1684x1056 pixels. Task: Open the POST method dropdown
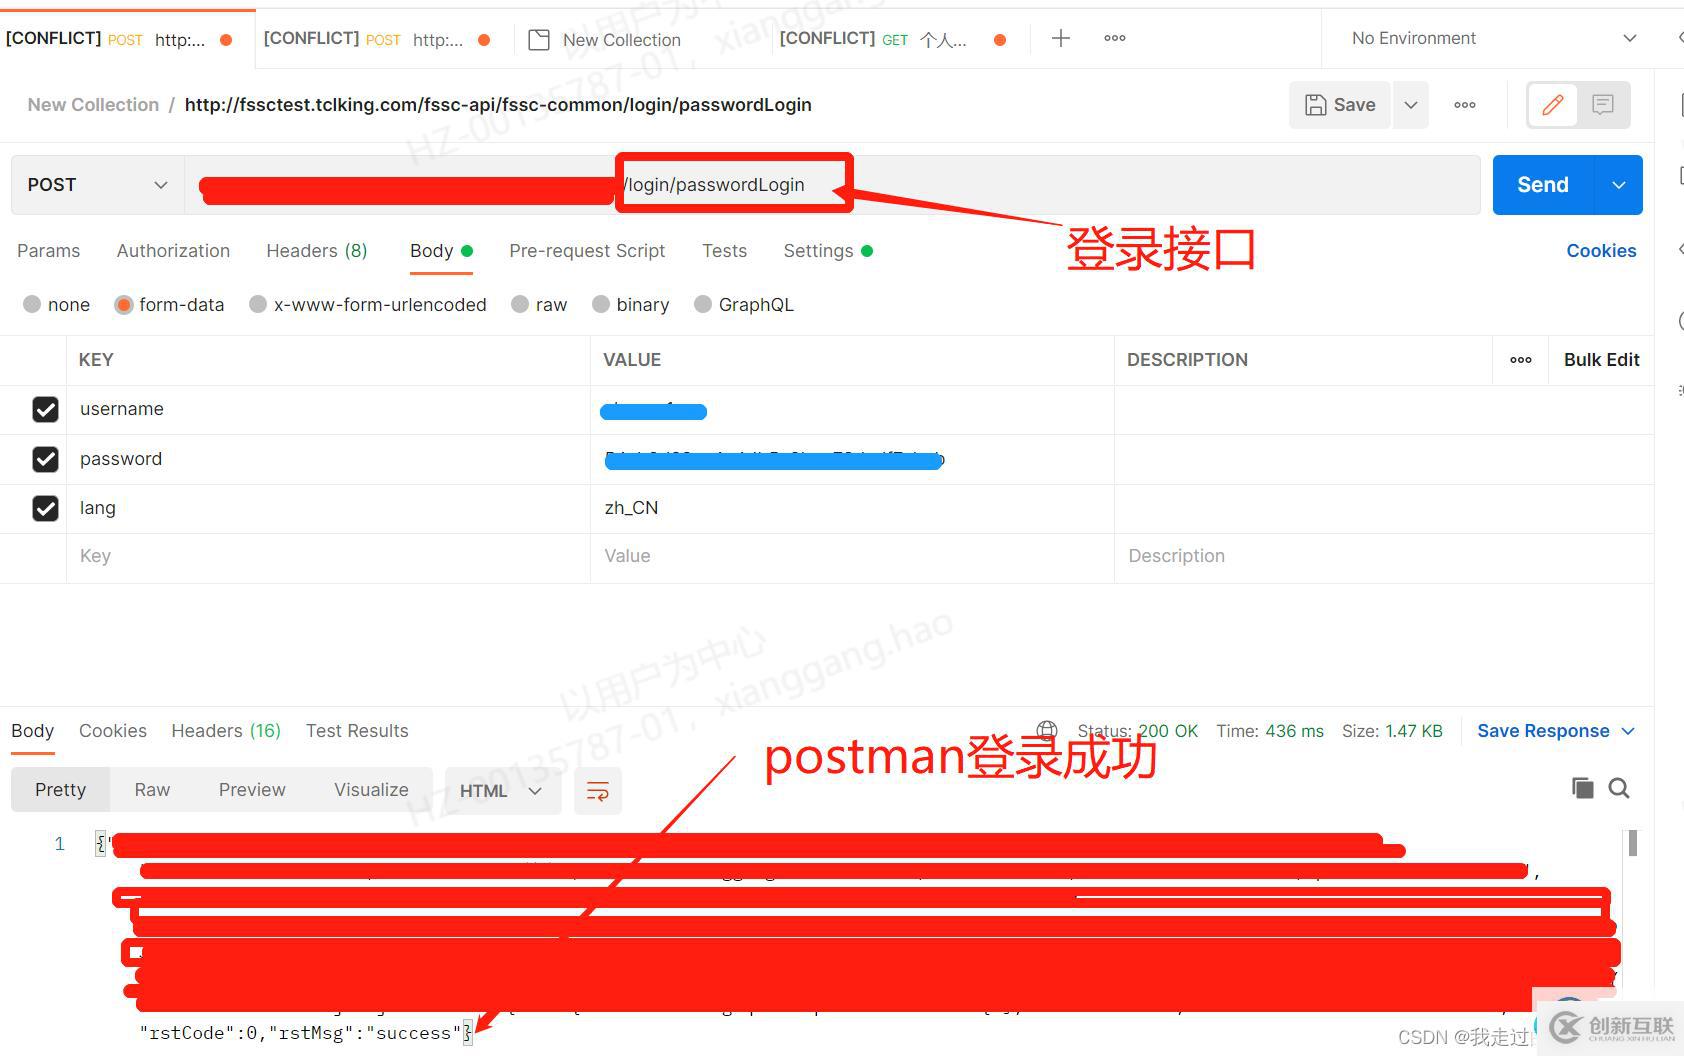(x=98, y=185)
